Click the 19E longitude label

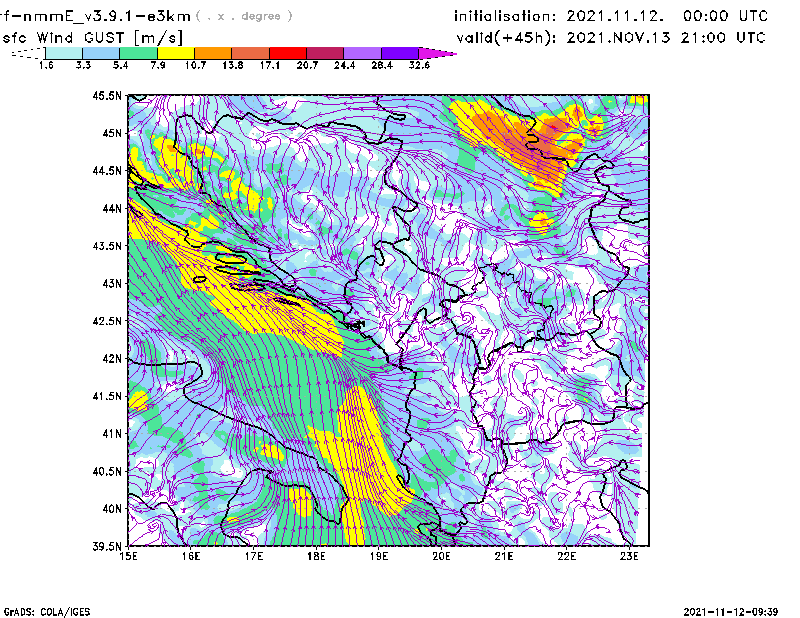click(379, 556)
